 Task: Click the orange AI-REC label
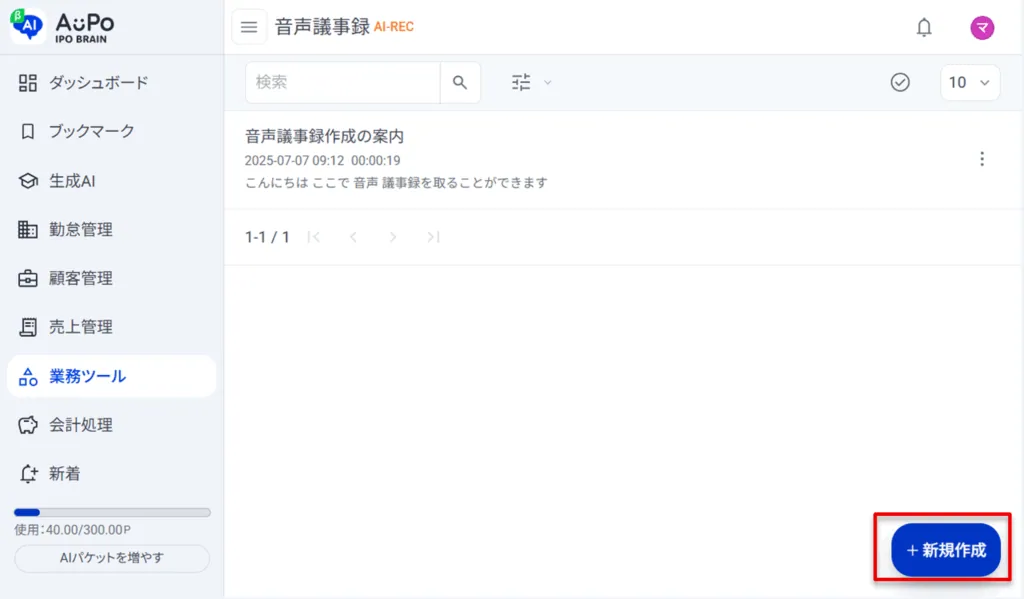point(394,27)
